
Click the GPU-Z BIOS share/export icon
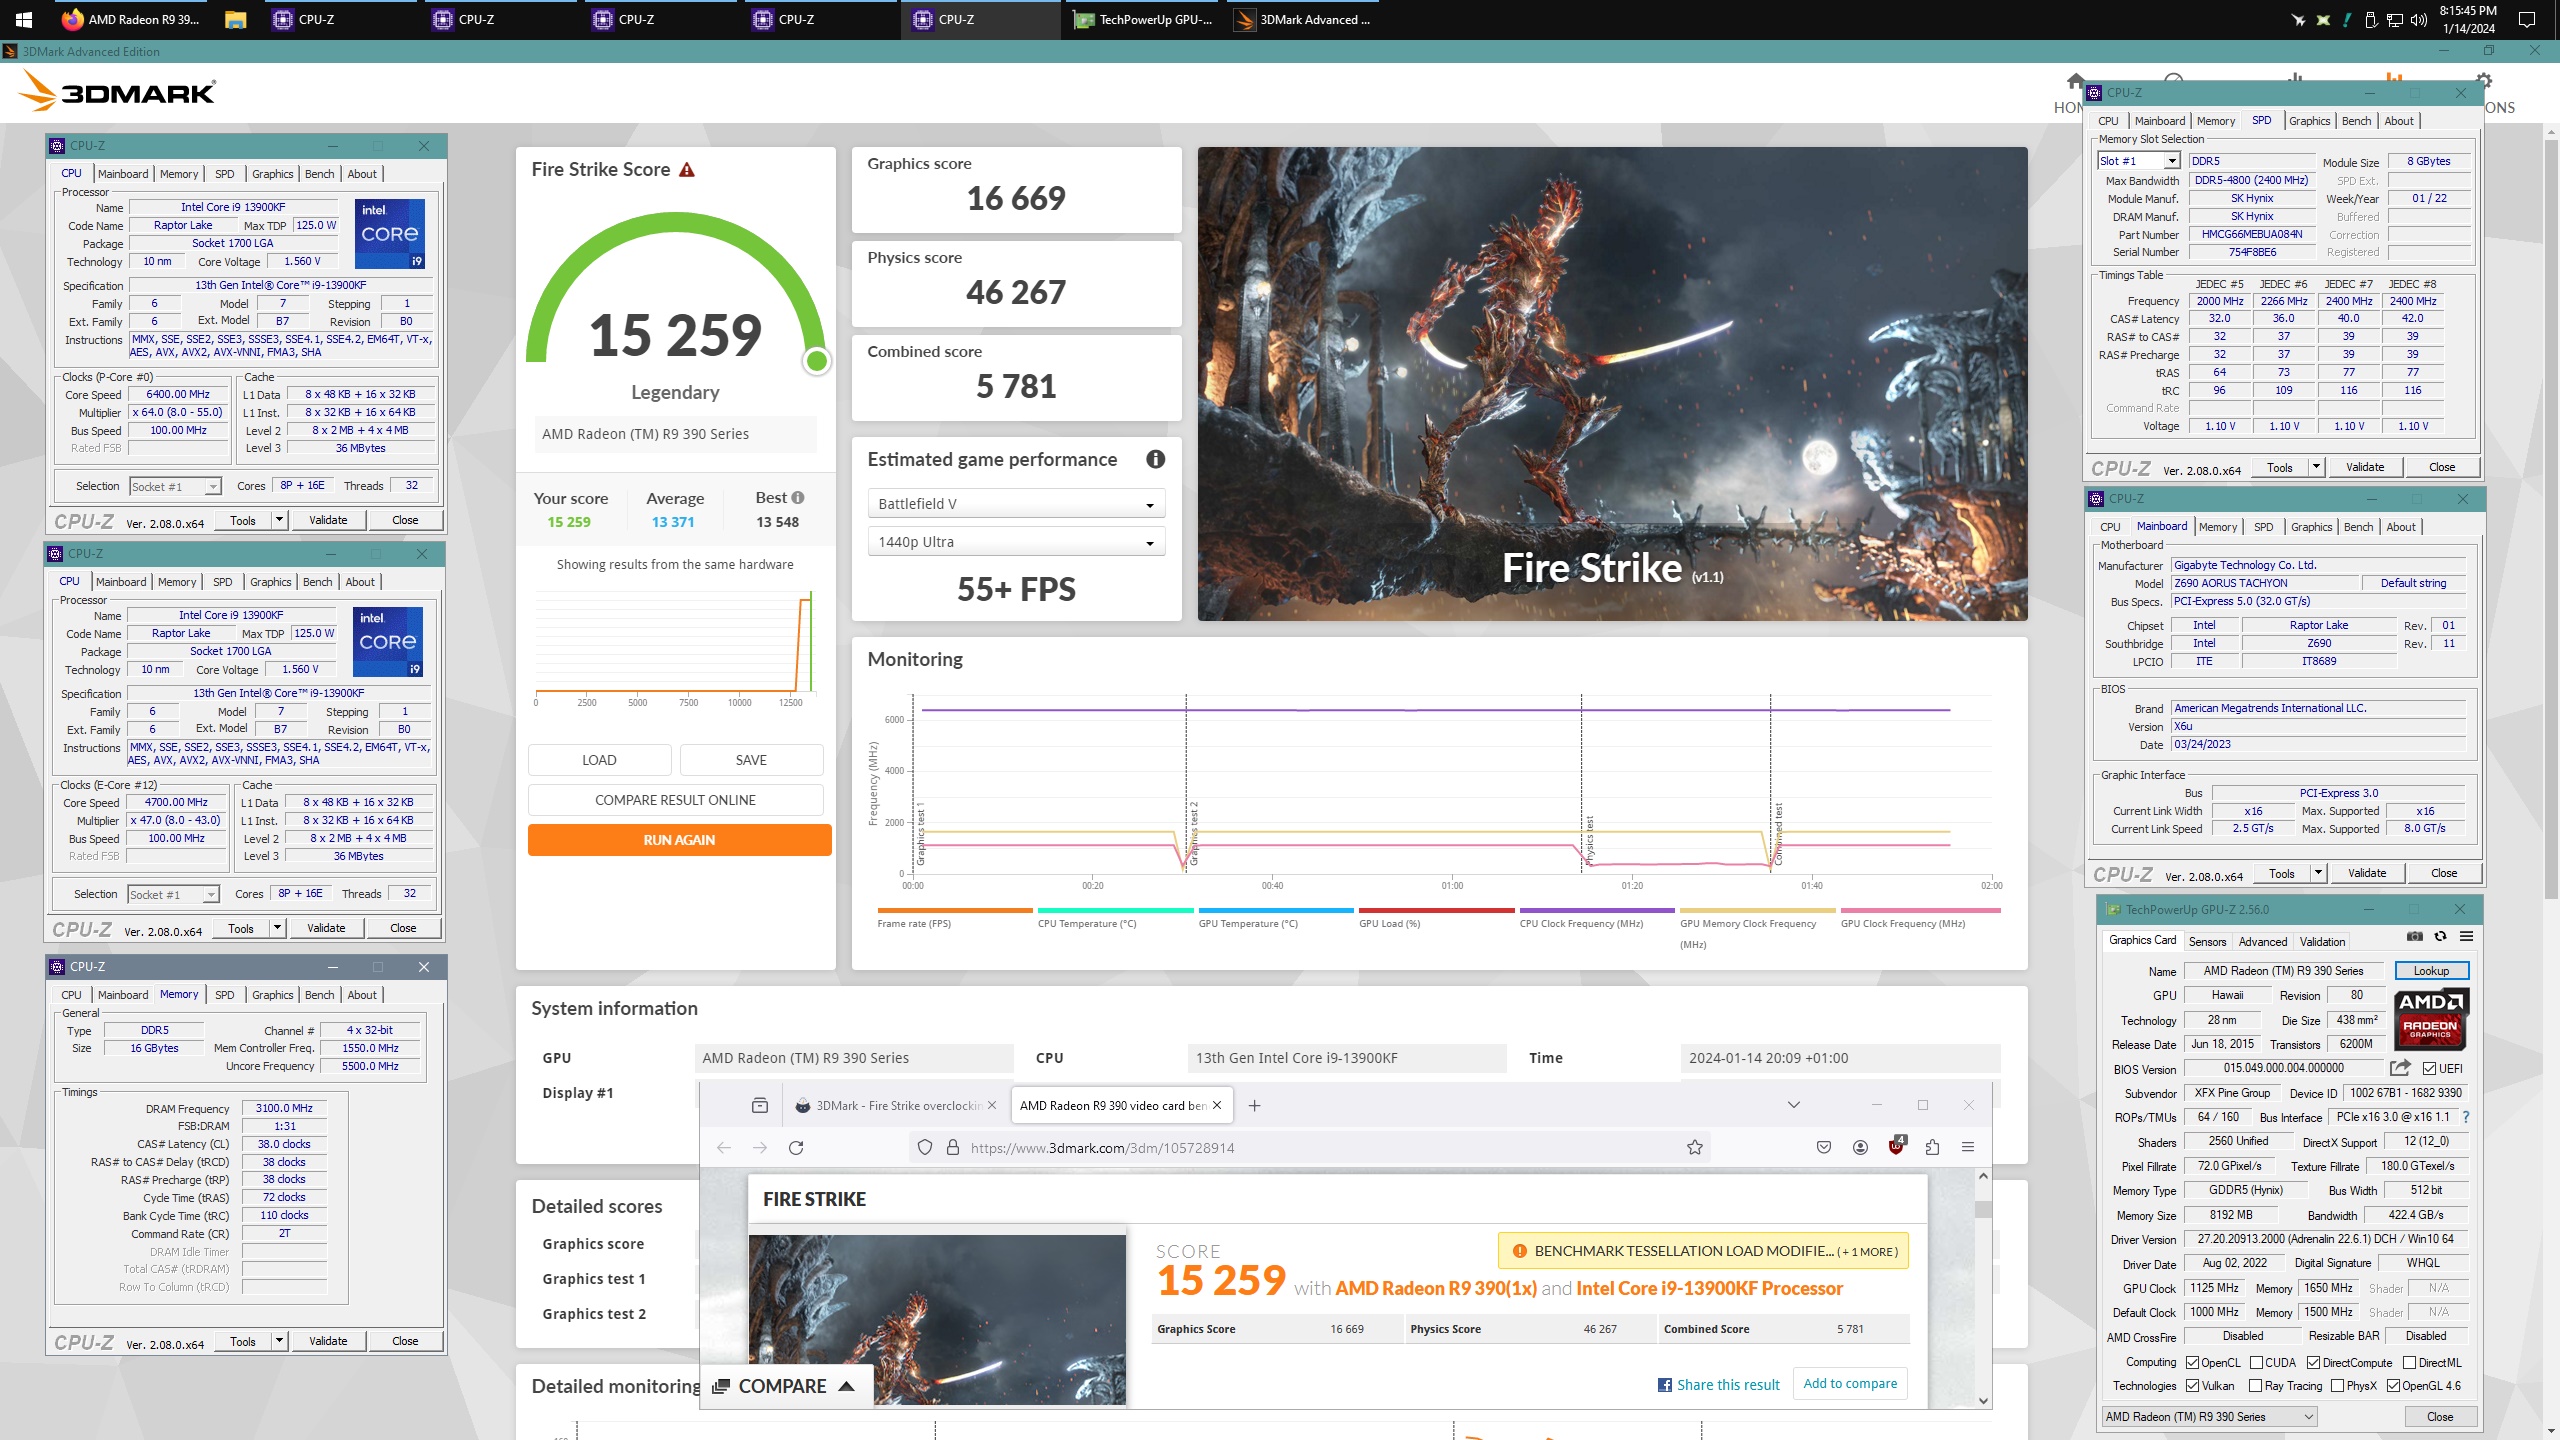(x=2400, y=1068)
